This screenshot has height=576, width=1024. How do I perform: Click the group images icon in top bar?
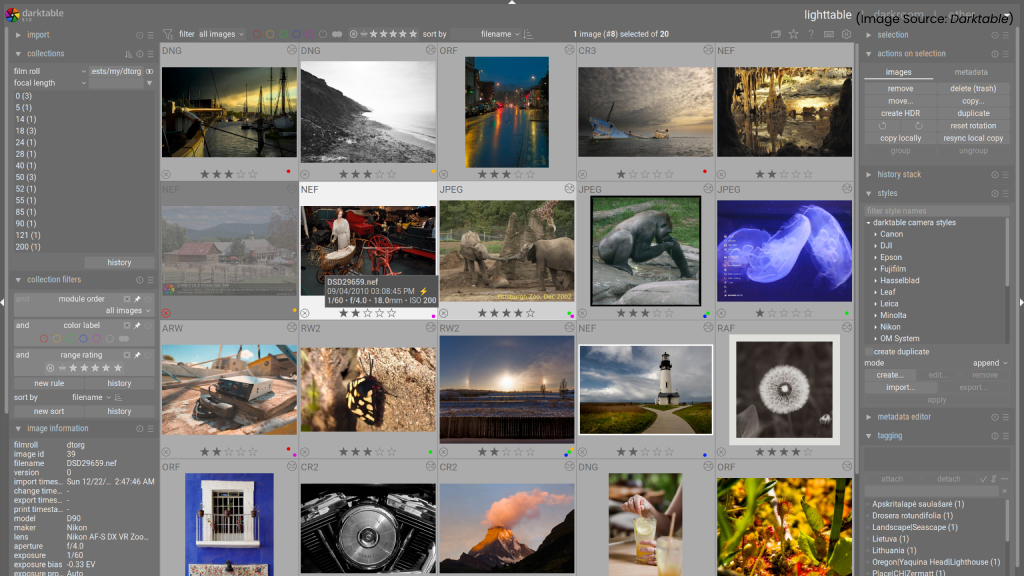[x=776, y=35]
